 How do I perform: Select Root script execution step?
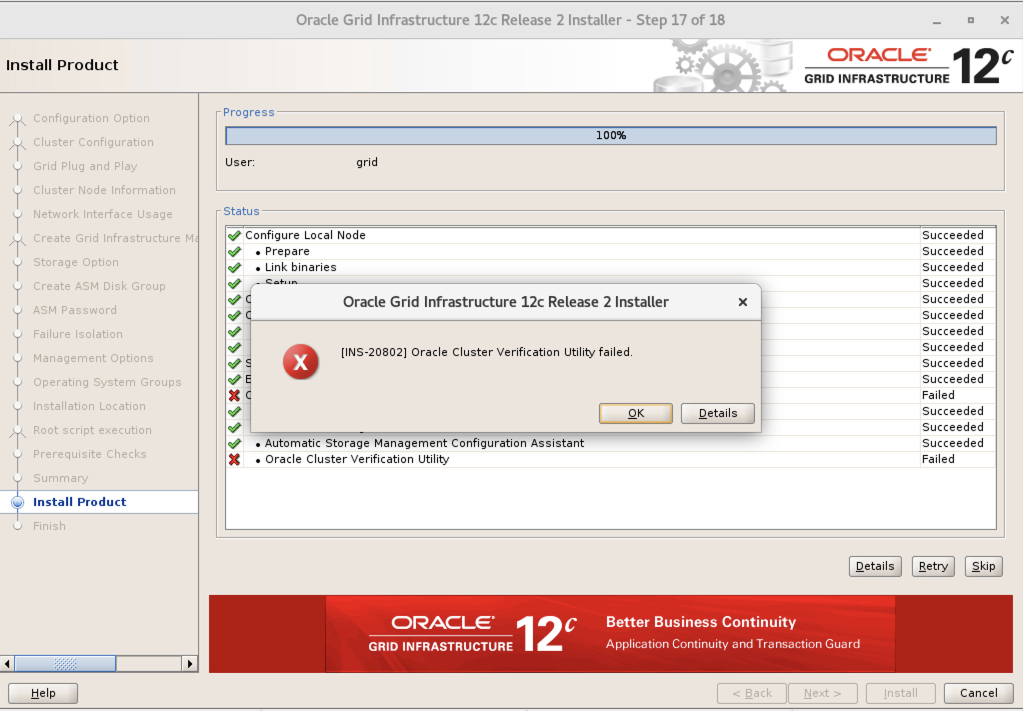pyautogui.click(x=92, y=431)
